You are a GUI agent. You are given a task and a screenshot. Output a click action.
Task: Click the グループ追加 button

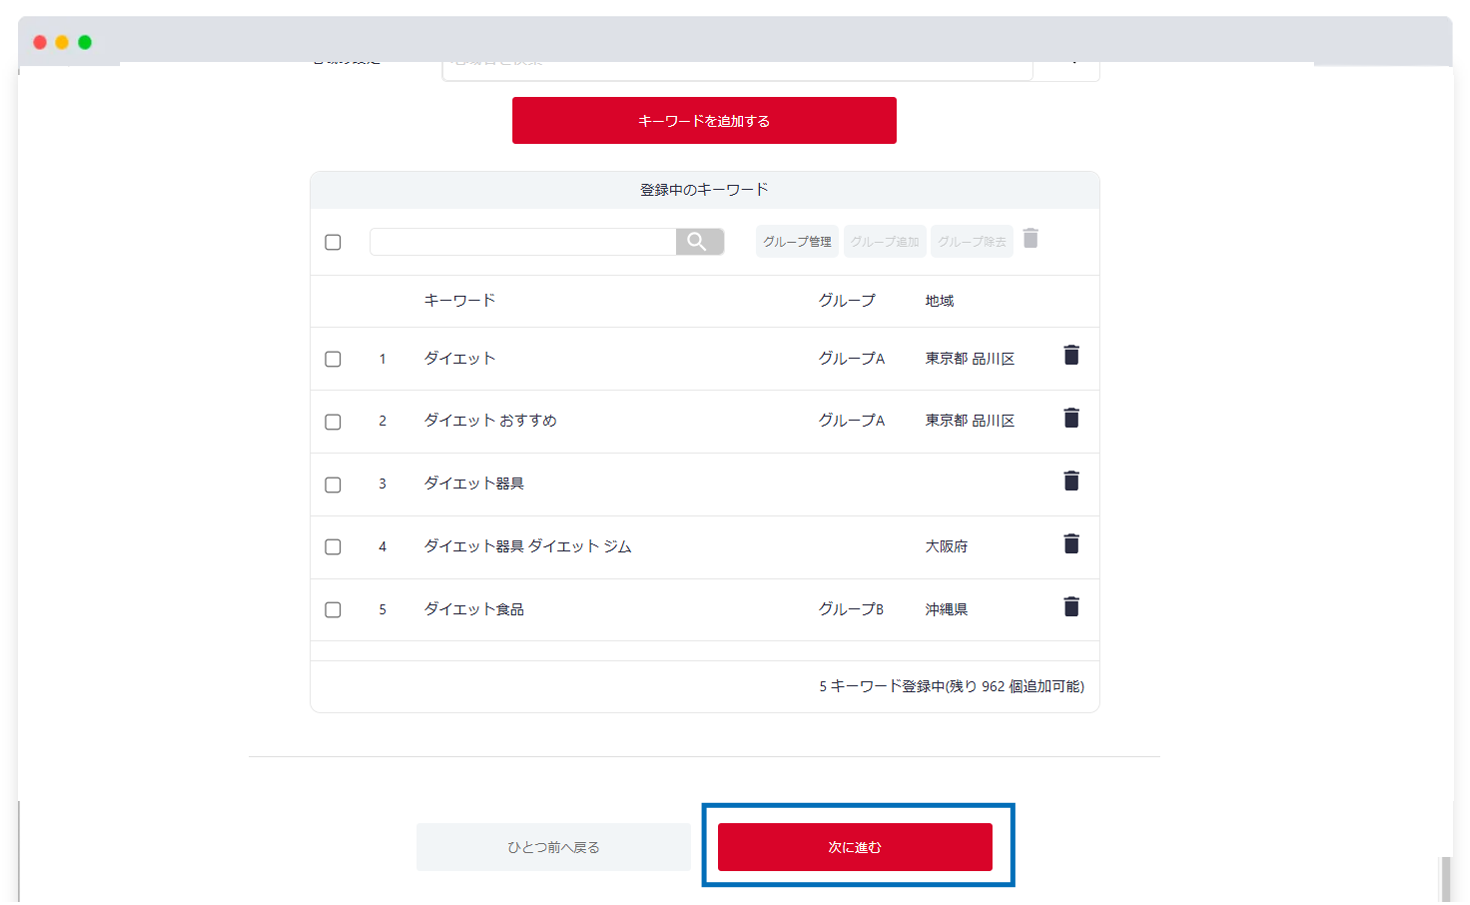(x=884, y=241)
